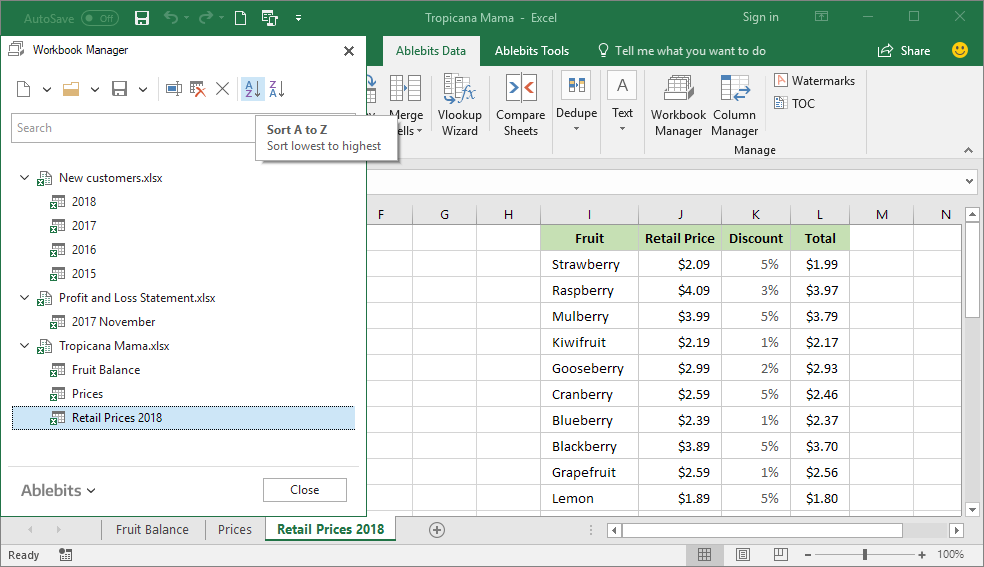Open Compare Sheets tool
The height and width of the screenshot is (567, 984).
point(520,105)
